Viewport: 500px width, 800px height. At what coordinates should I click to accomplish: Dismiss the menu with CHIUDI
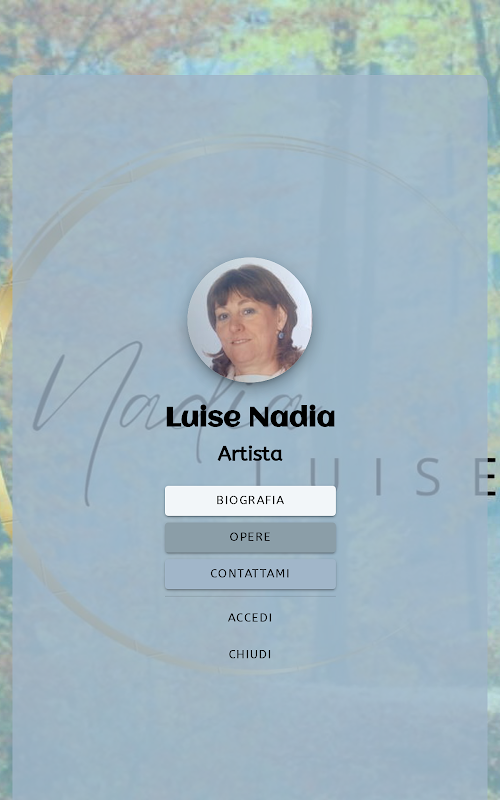[x=250, y=654]
